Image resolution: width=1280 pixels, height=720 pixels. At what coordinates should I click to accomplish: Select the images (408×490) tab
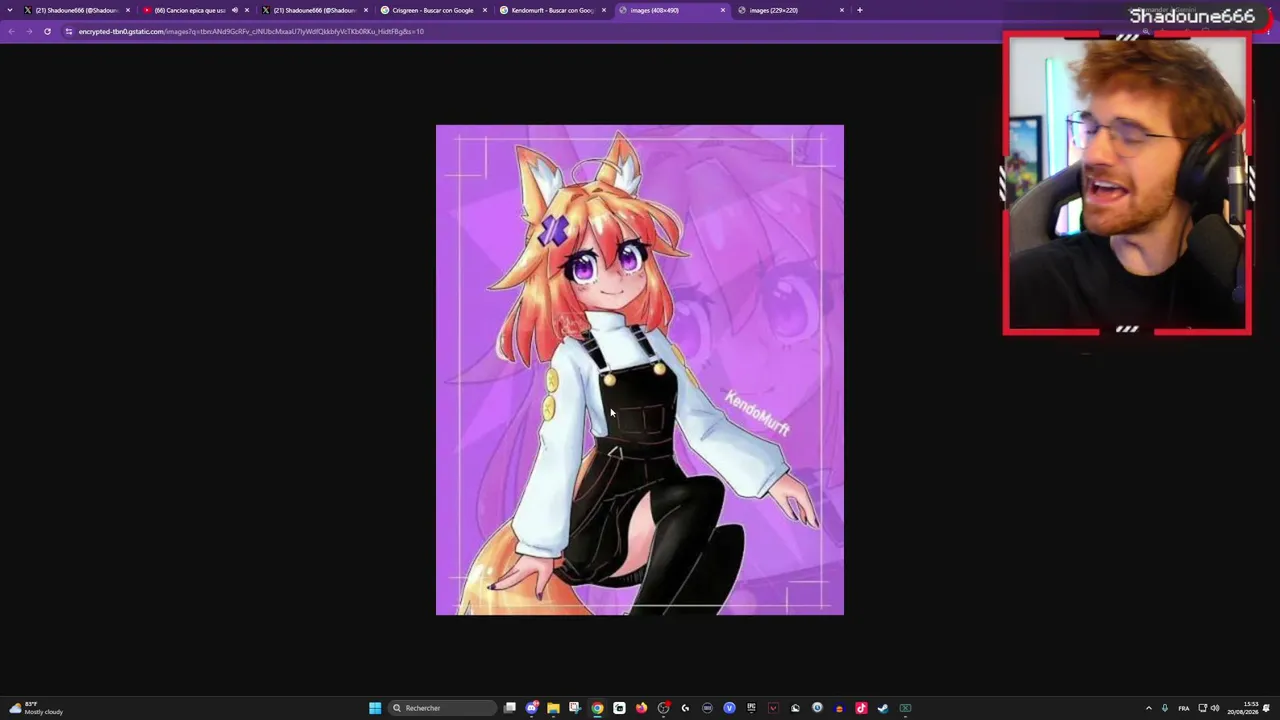click(672, 10)
